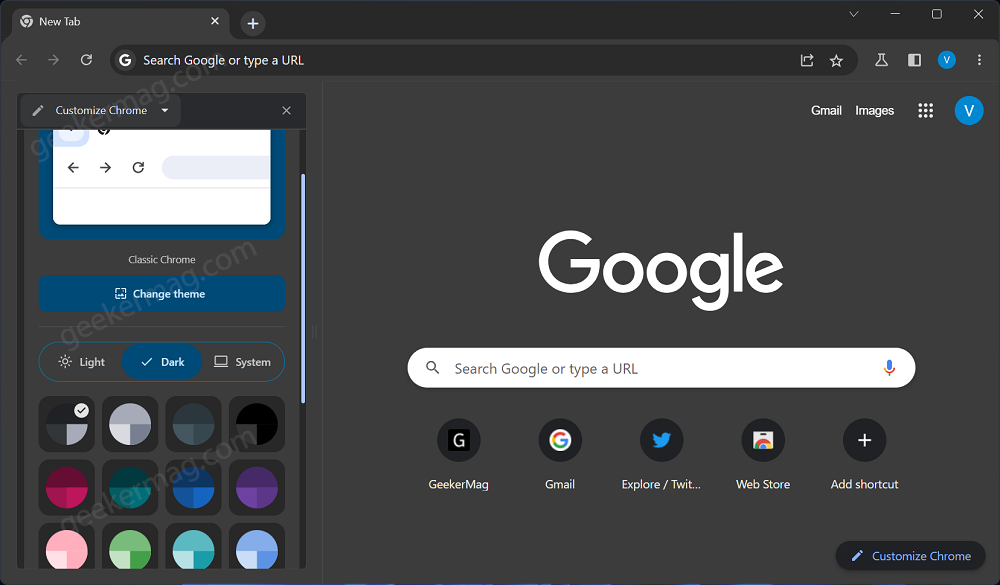Open the Gmail link at top

[826, 110]
